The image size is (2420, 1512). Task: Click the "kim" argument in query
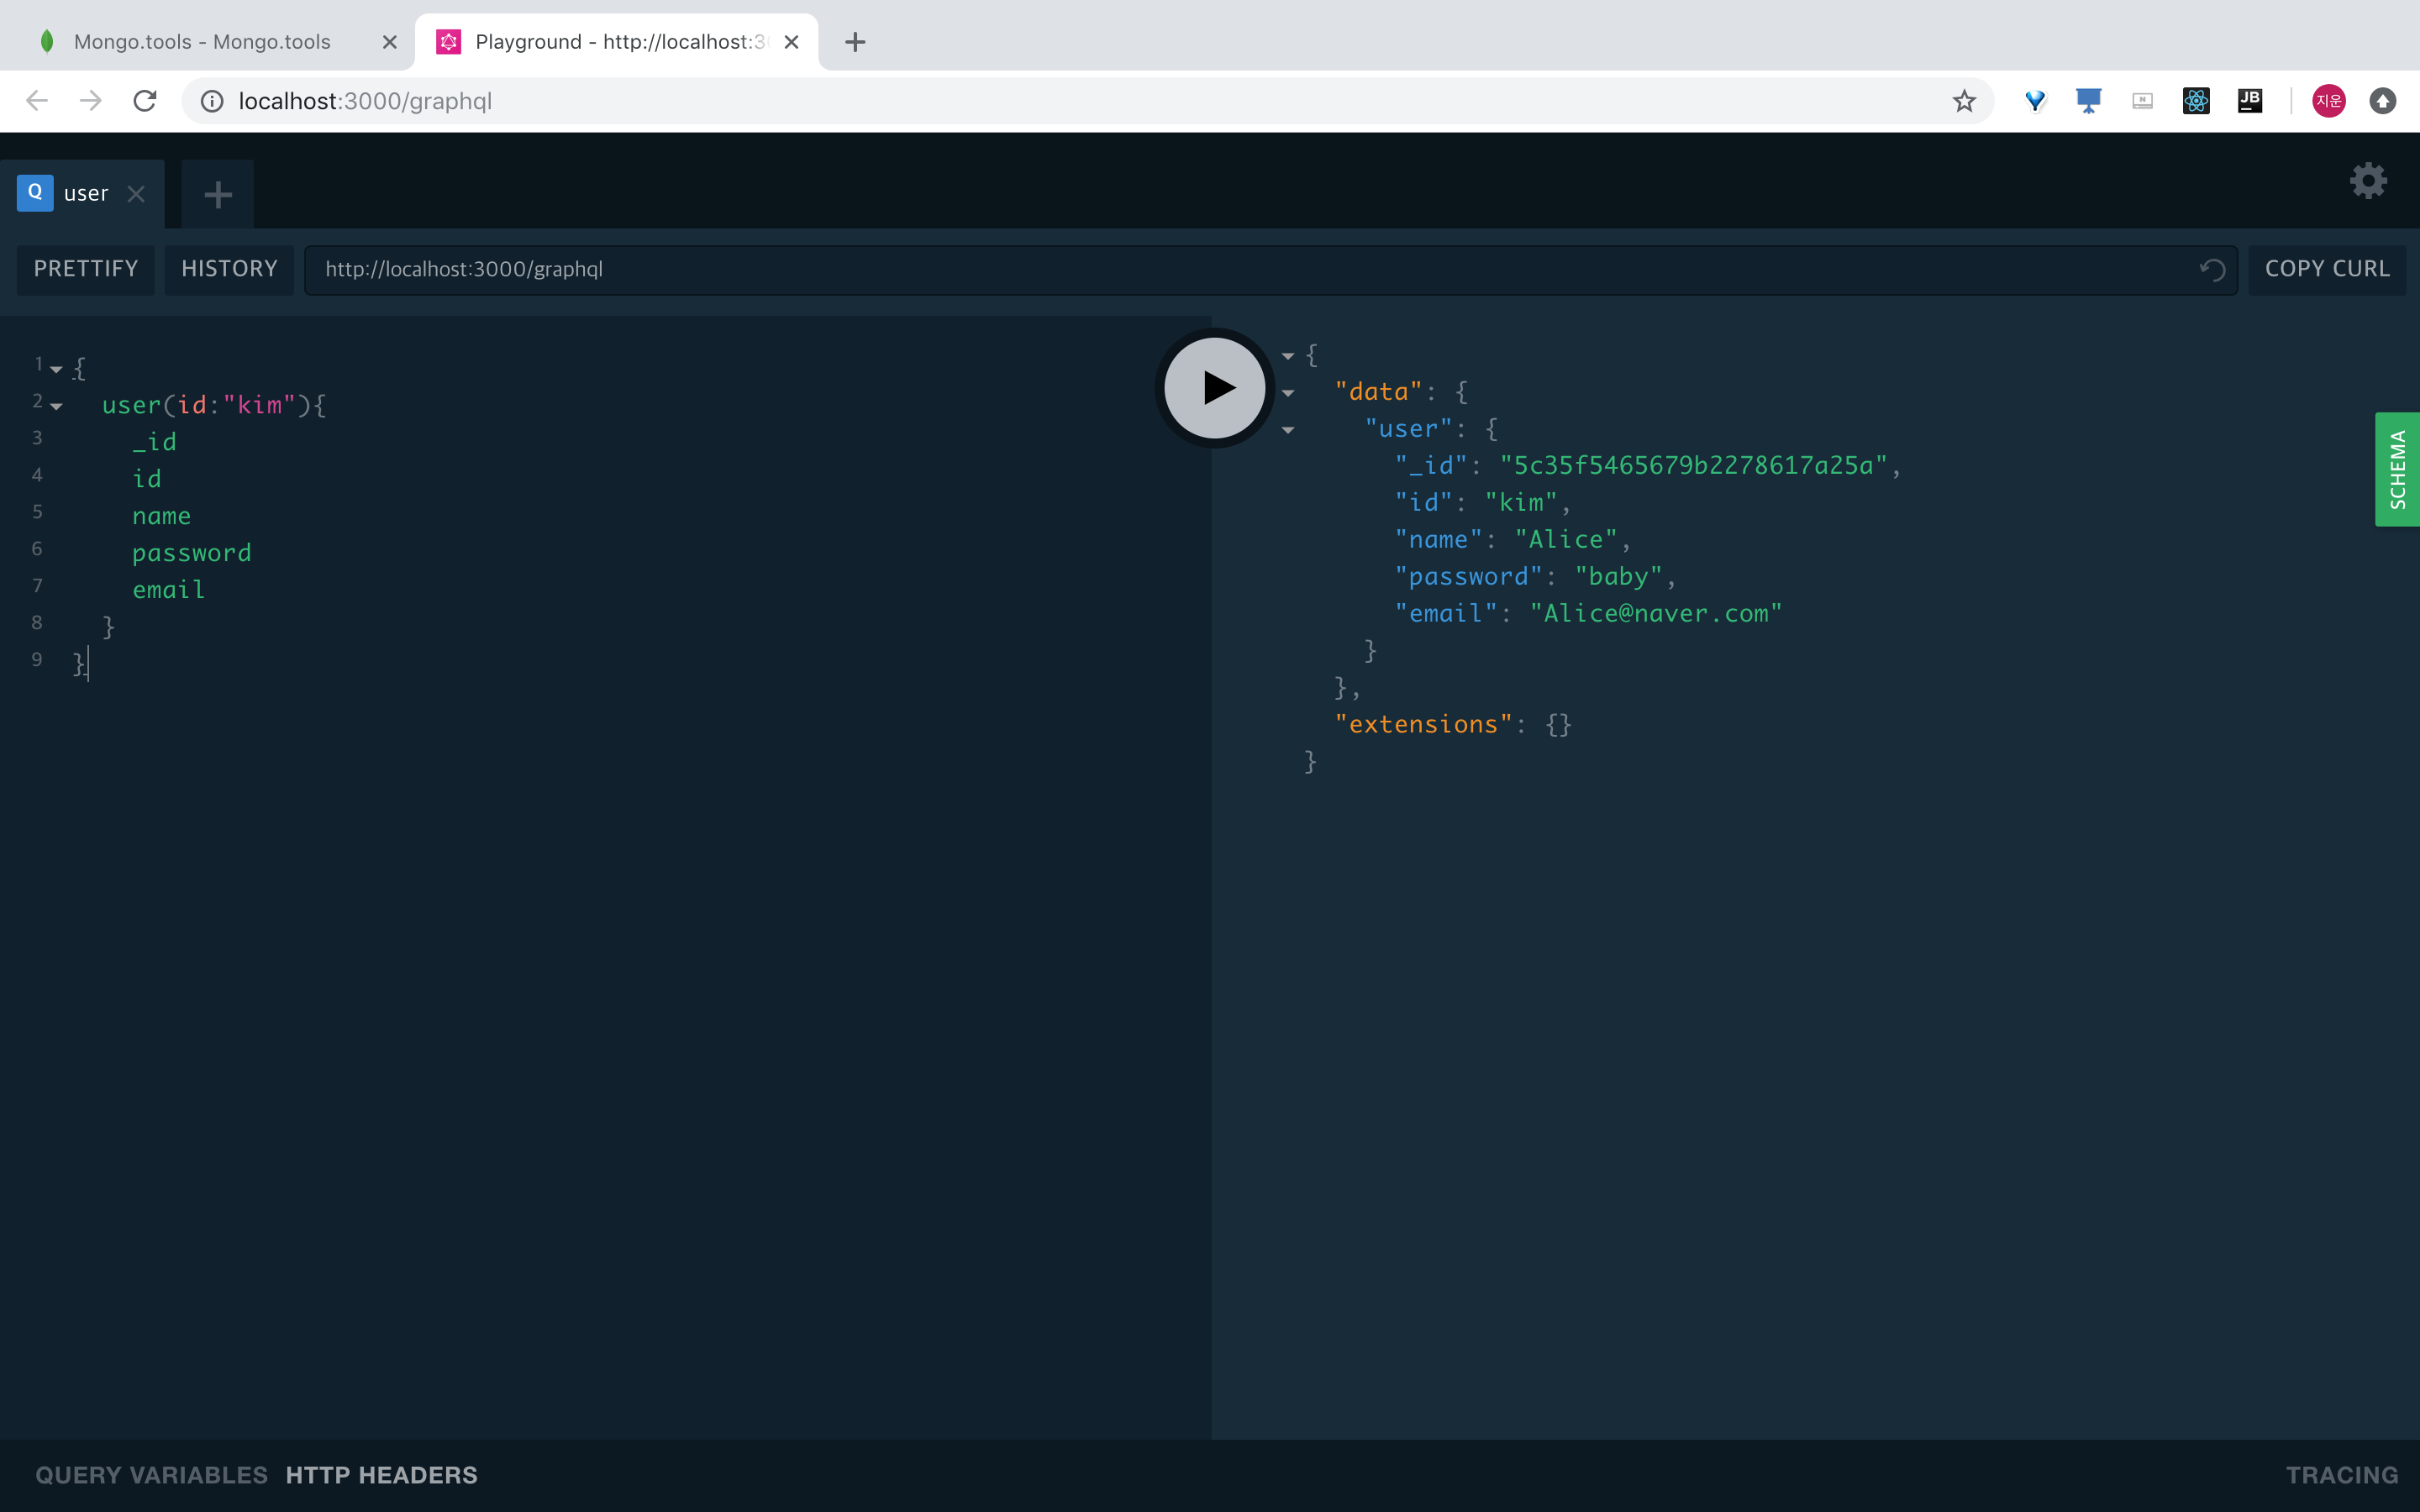pyautogui.click(x=259, y=405)
